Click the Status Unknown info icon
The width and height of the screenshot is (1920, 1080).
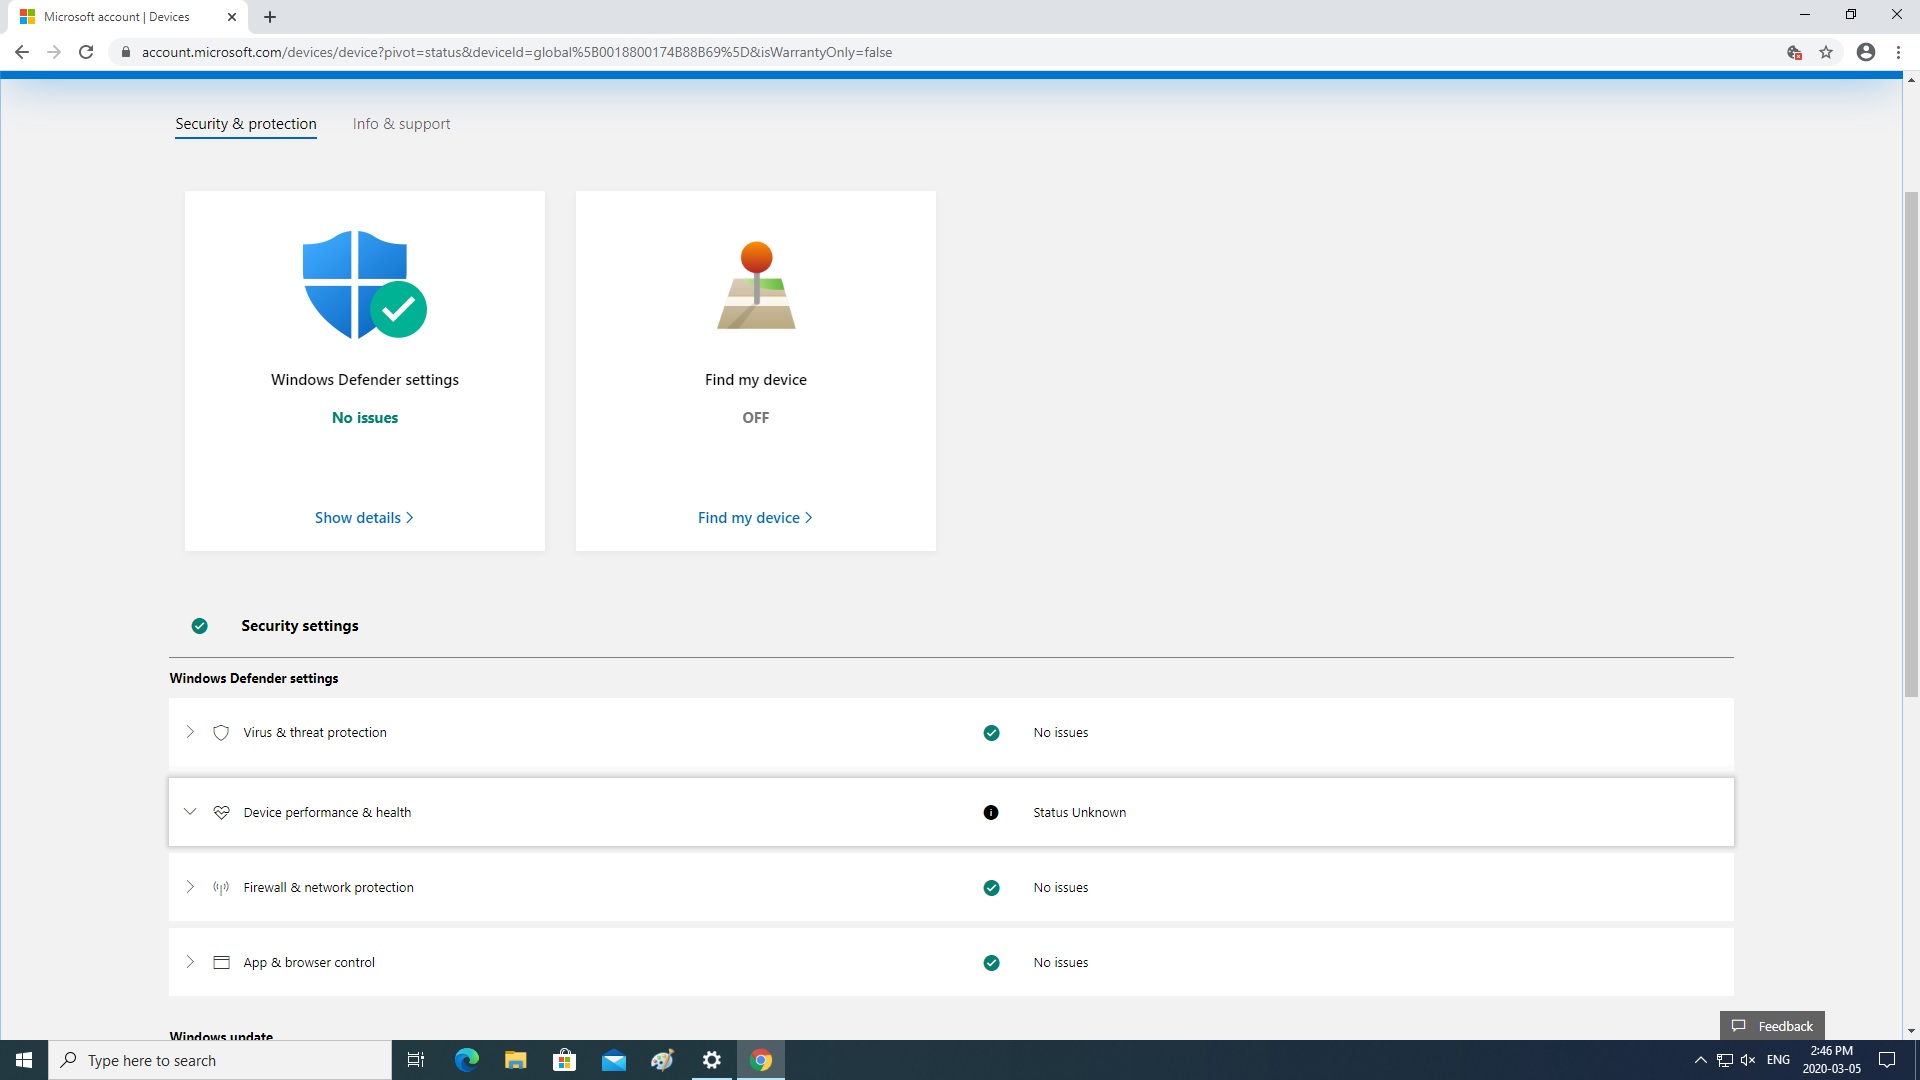pos(991,813)
